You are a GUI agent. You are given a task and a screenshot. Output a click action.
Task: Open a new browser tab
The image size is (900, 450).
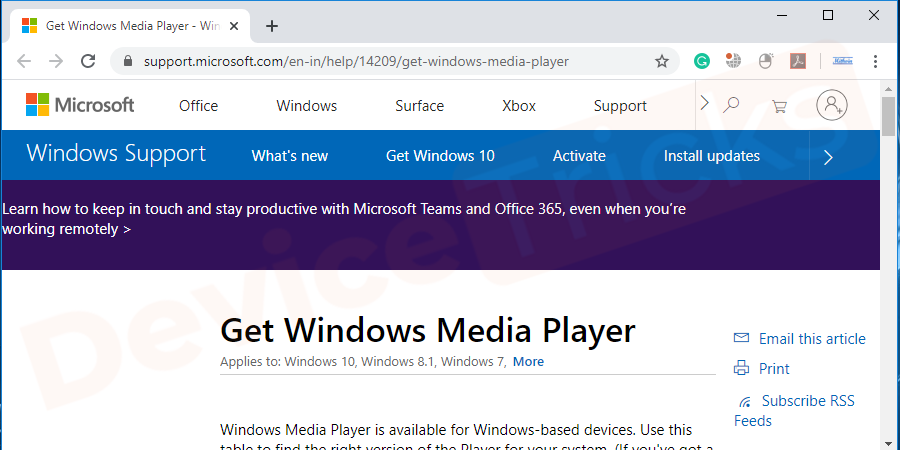point(272,26)
